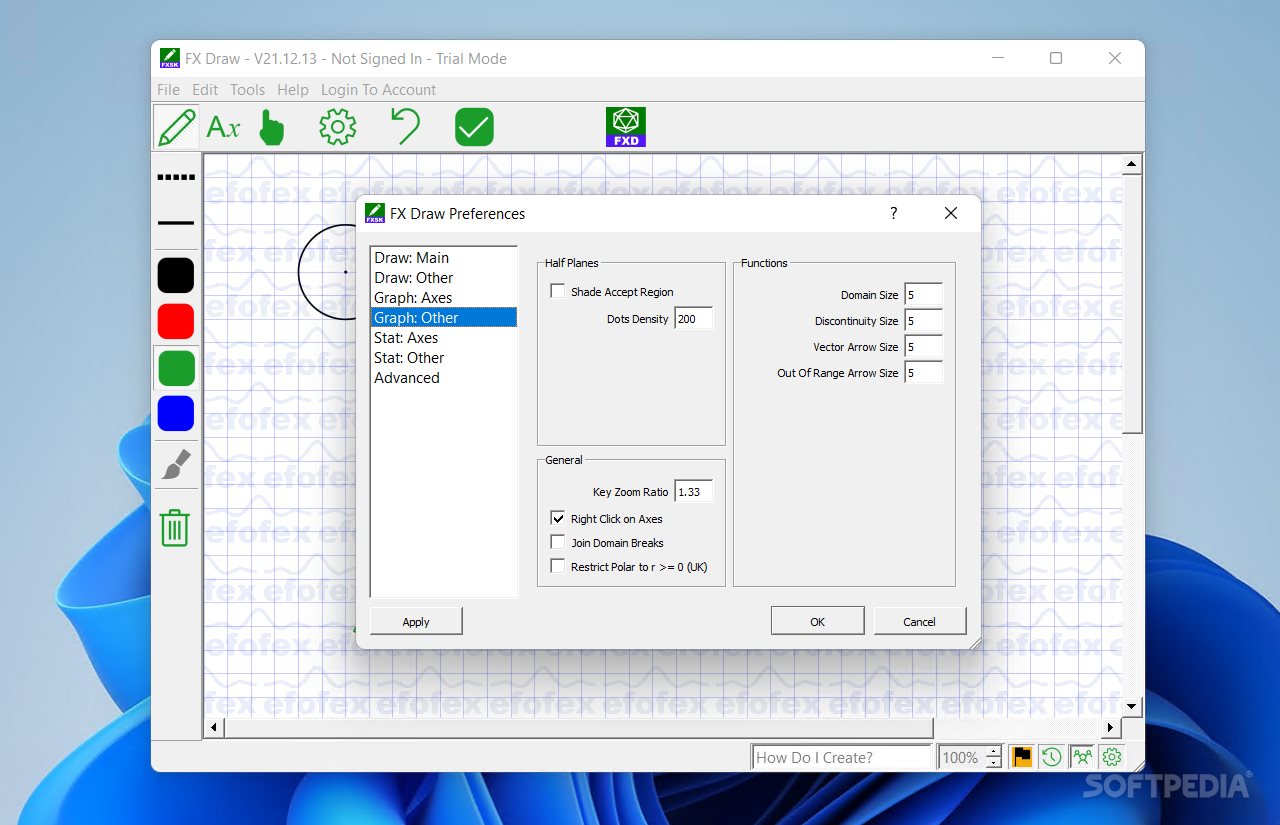Click the Vector Arrow Size field

coord(923,347)
